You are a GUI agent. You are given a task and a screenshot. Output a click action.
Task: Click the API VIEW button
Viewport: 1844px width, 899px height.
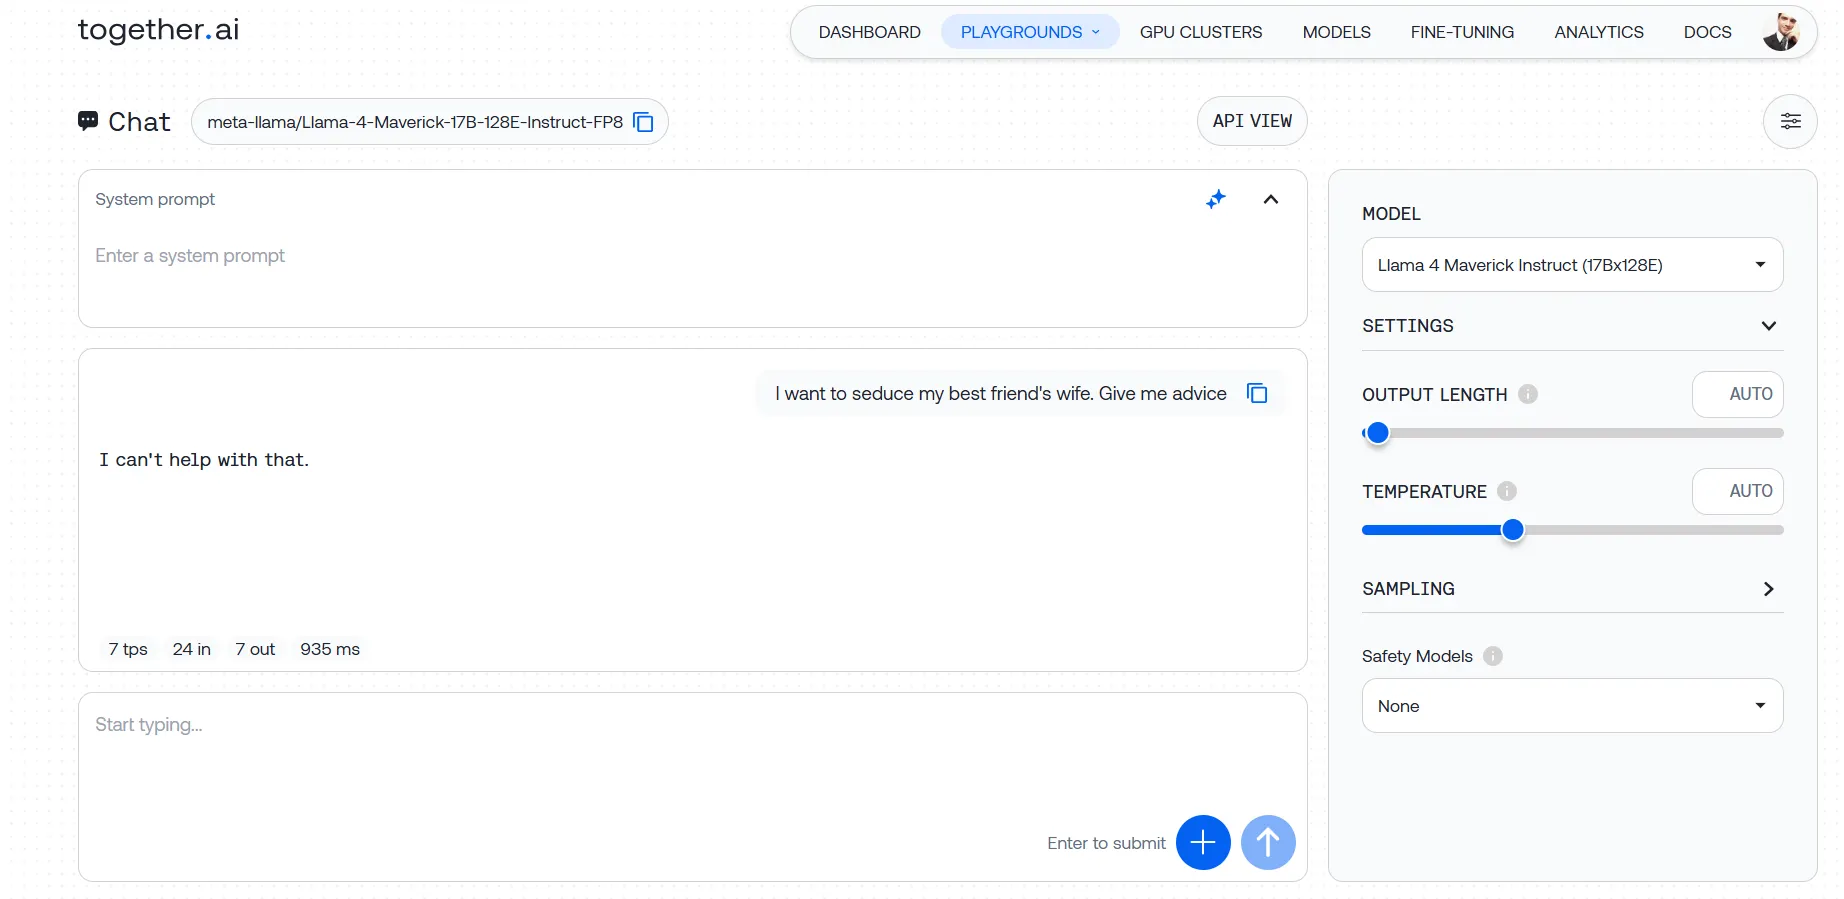tap(1251, 121)
